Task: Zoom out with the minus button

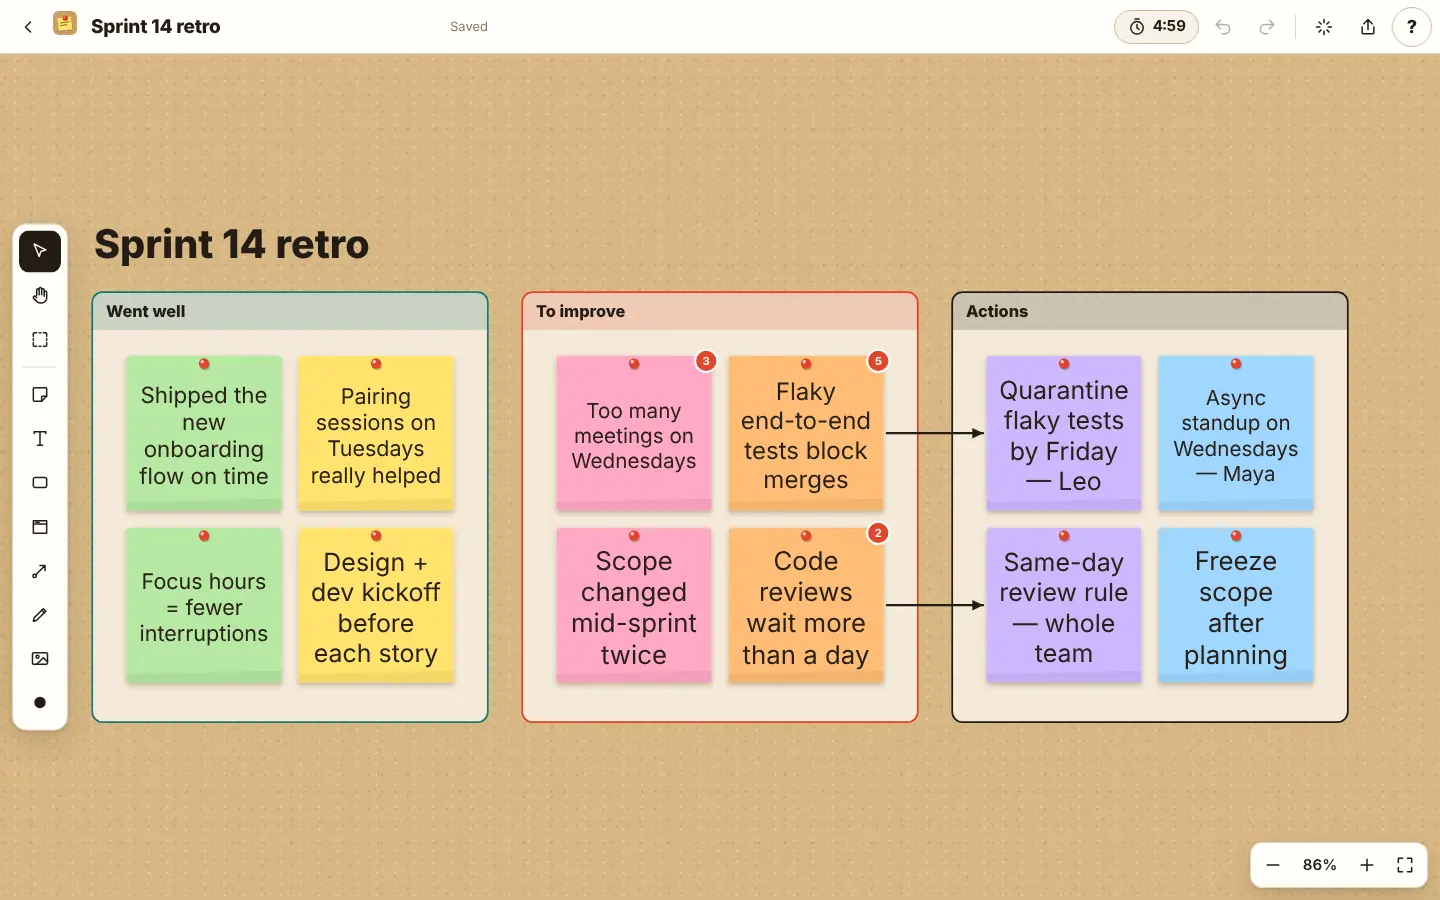Action: point(1273,865)
